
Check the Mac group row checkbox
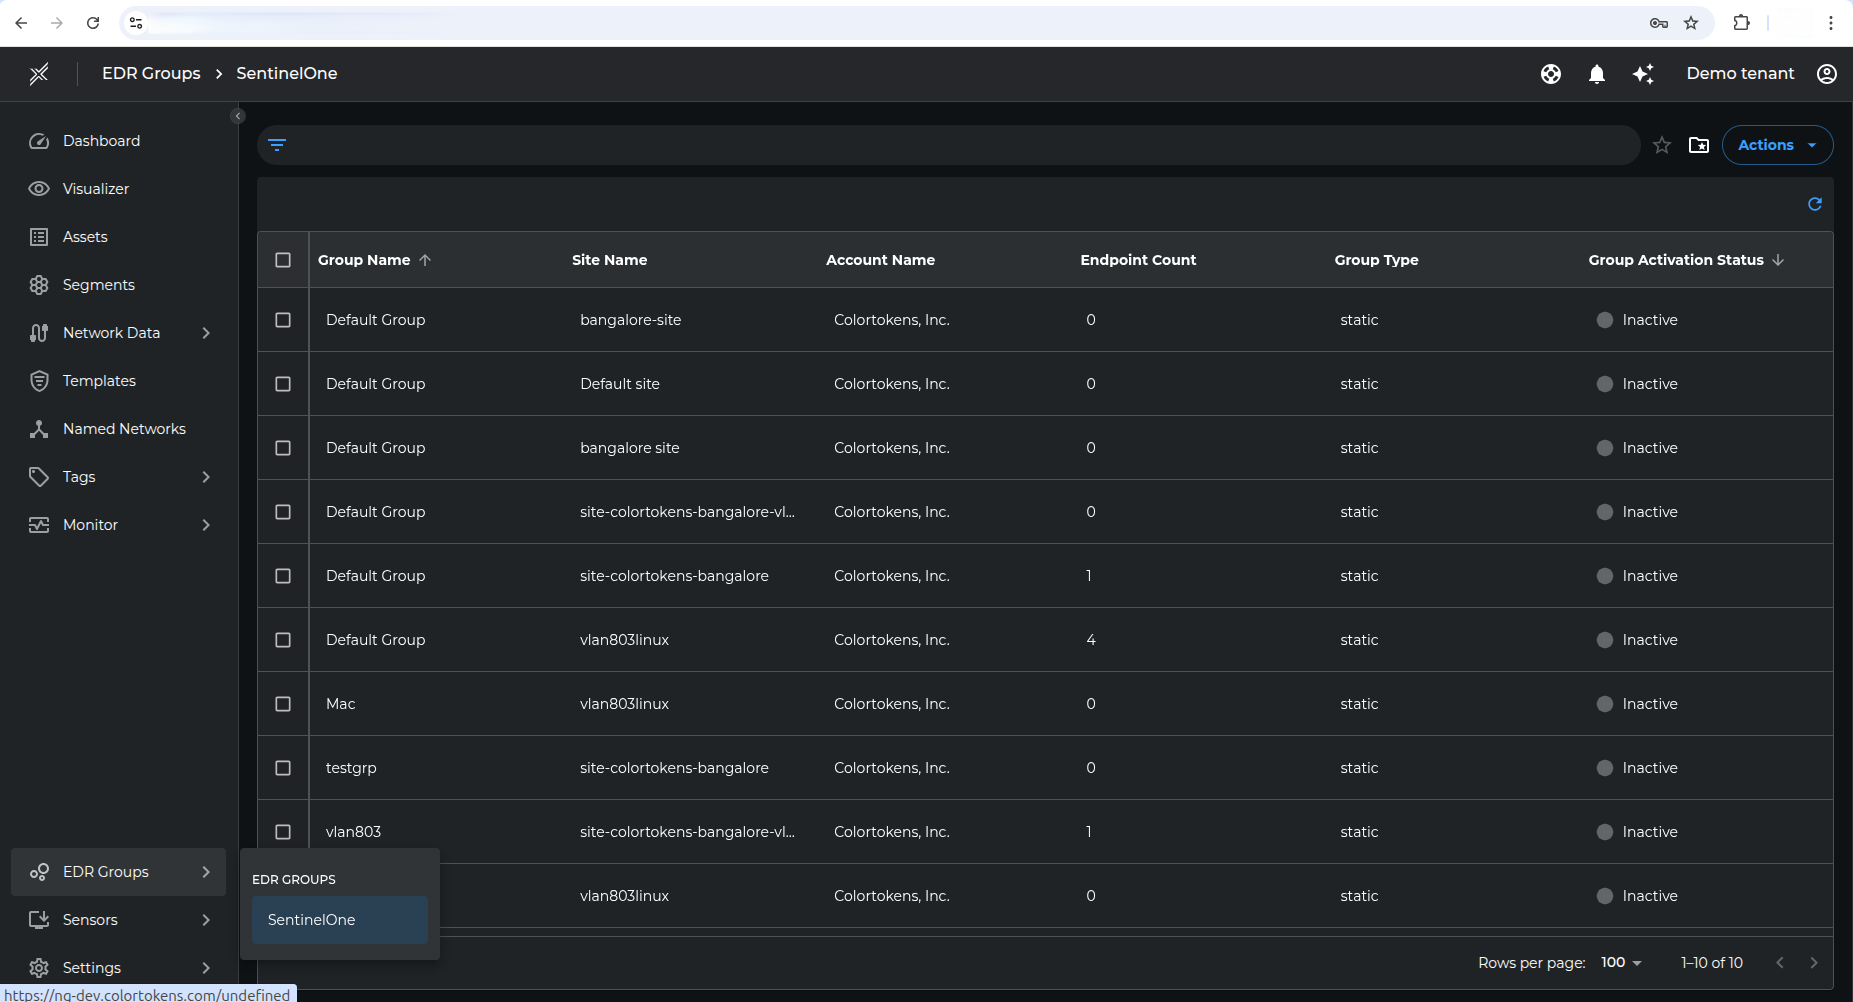click(x=283, y=704)
